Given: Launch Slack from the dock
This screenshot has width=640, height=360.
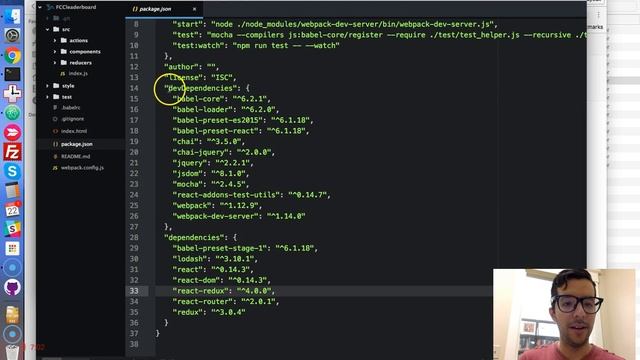Looking at the screenshot, I should tap(12, 229).
